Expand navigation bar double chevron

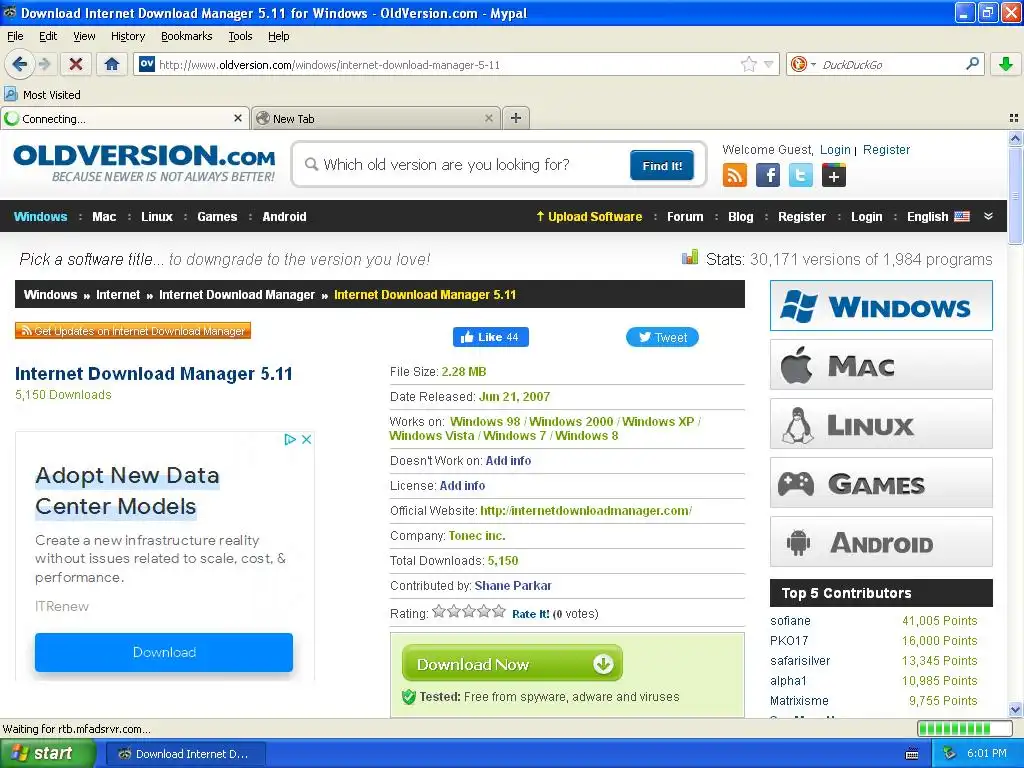tap(988, 216)
